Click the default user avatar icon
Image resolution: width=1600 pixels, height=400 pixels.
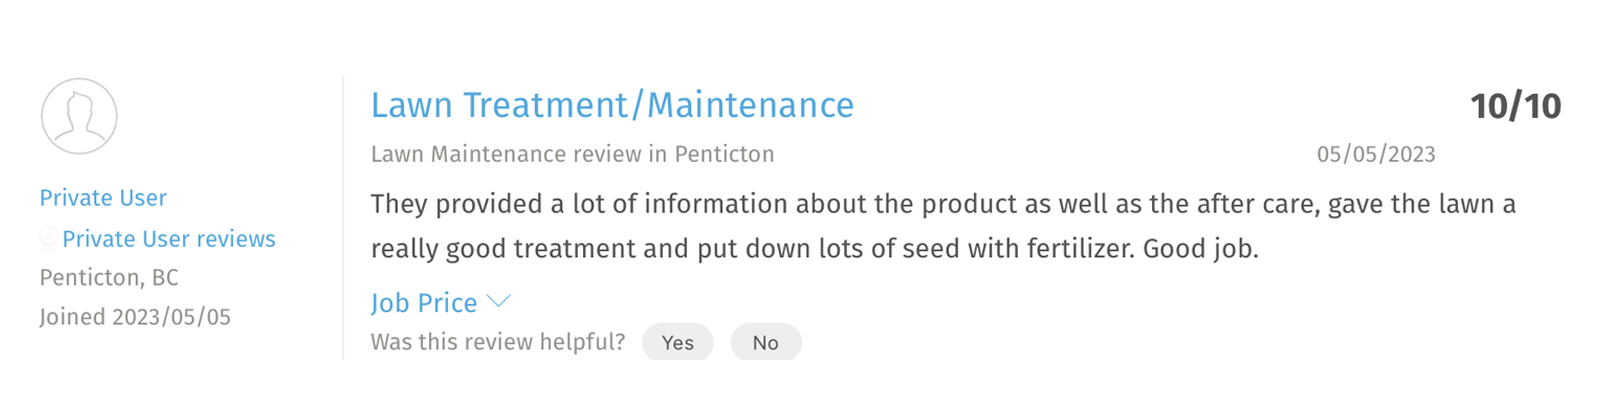[79, 116]
